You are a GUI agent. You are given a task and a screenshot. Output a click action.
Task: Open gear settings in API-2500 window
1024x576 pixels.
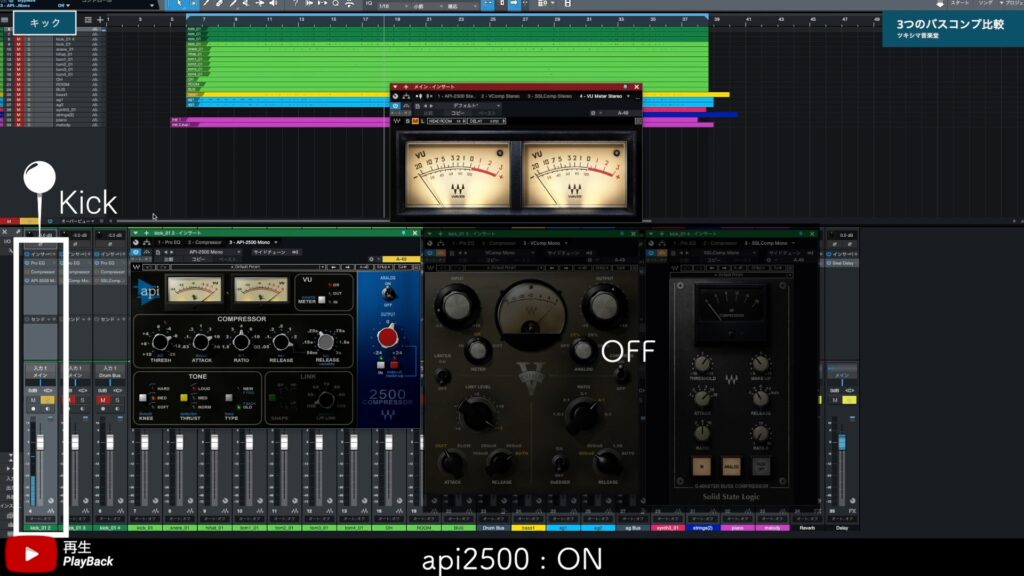[x=371, y=259]
